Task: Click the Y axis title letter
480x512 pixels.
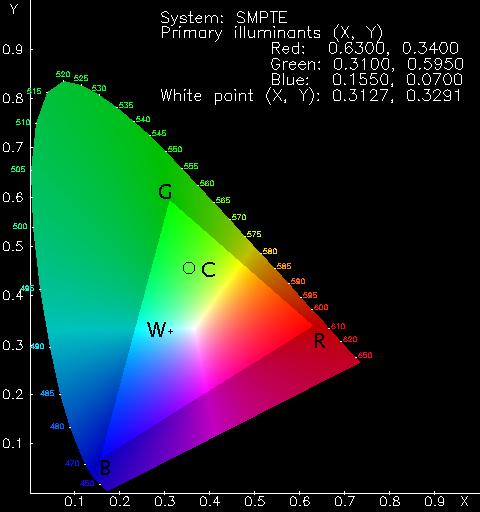Action: coord(14,9)
